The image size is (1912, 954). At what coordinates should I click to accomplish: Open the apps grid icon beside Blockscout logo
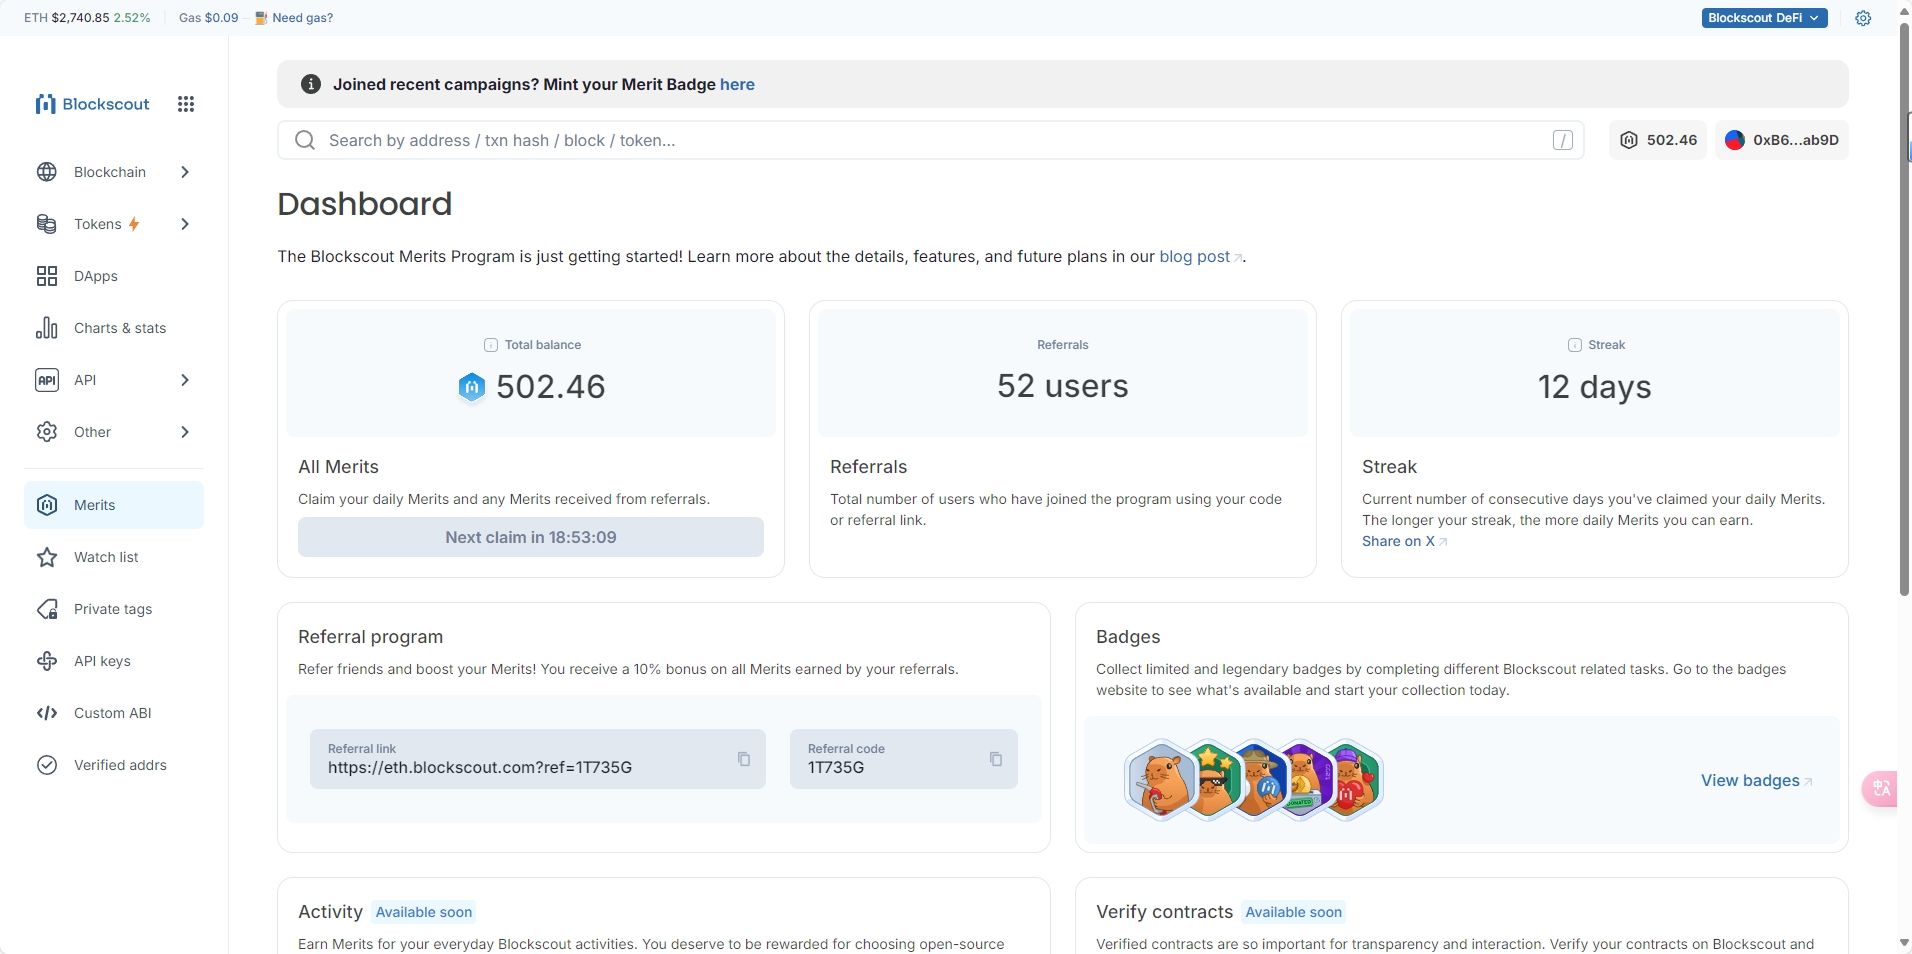[x=186, y=104]
